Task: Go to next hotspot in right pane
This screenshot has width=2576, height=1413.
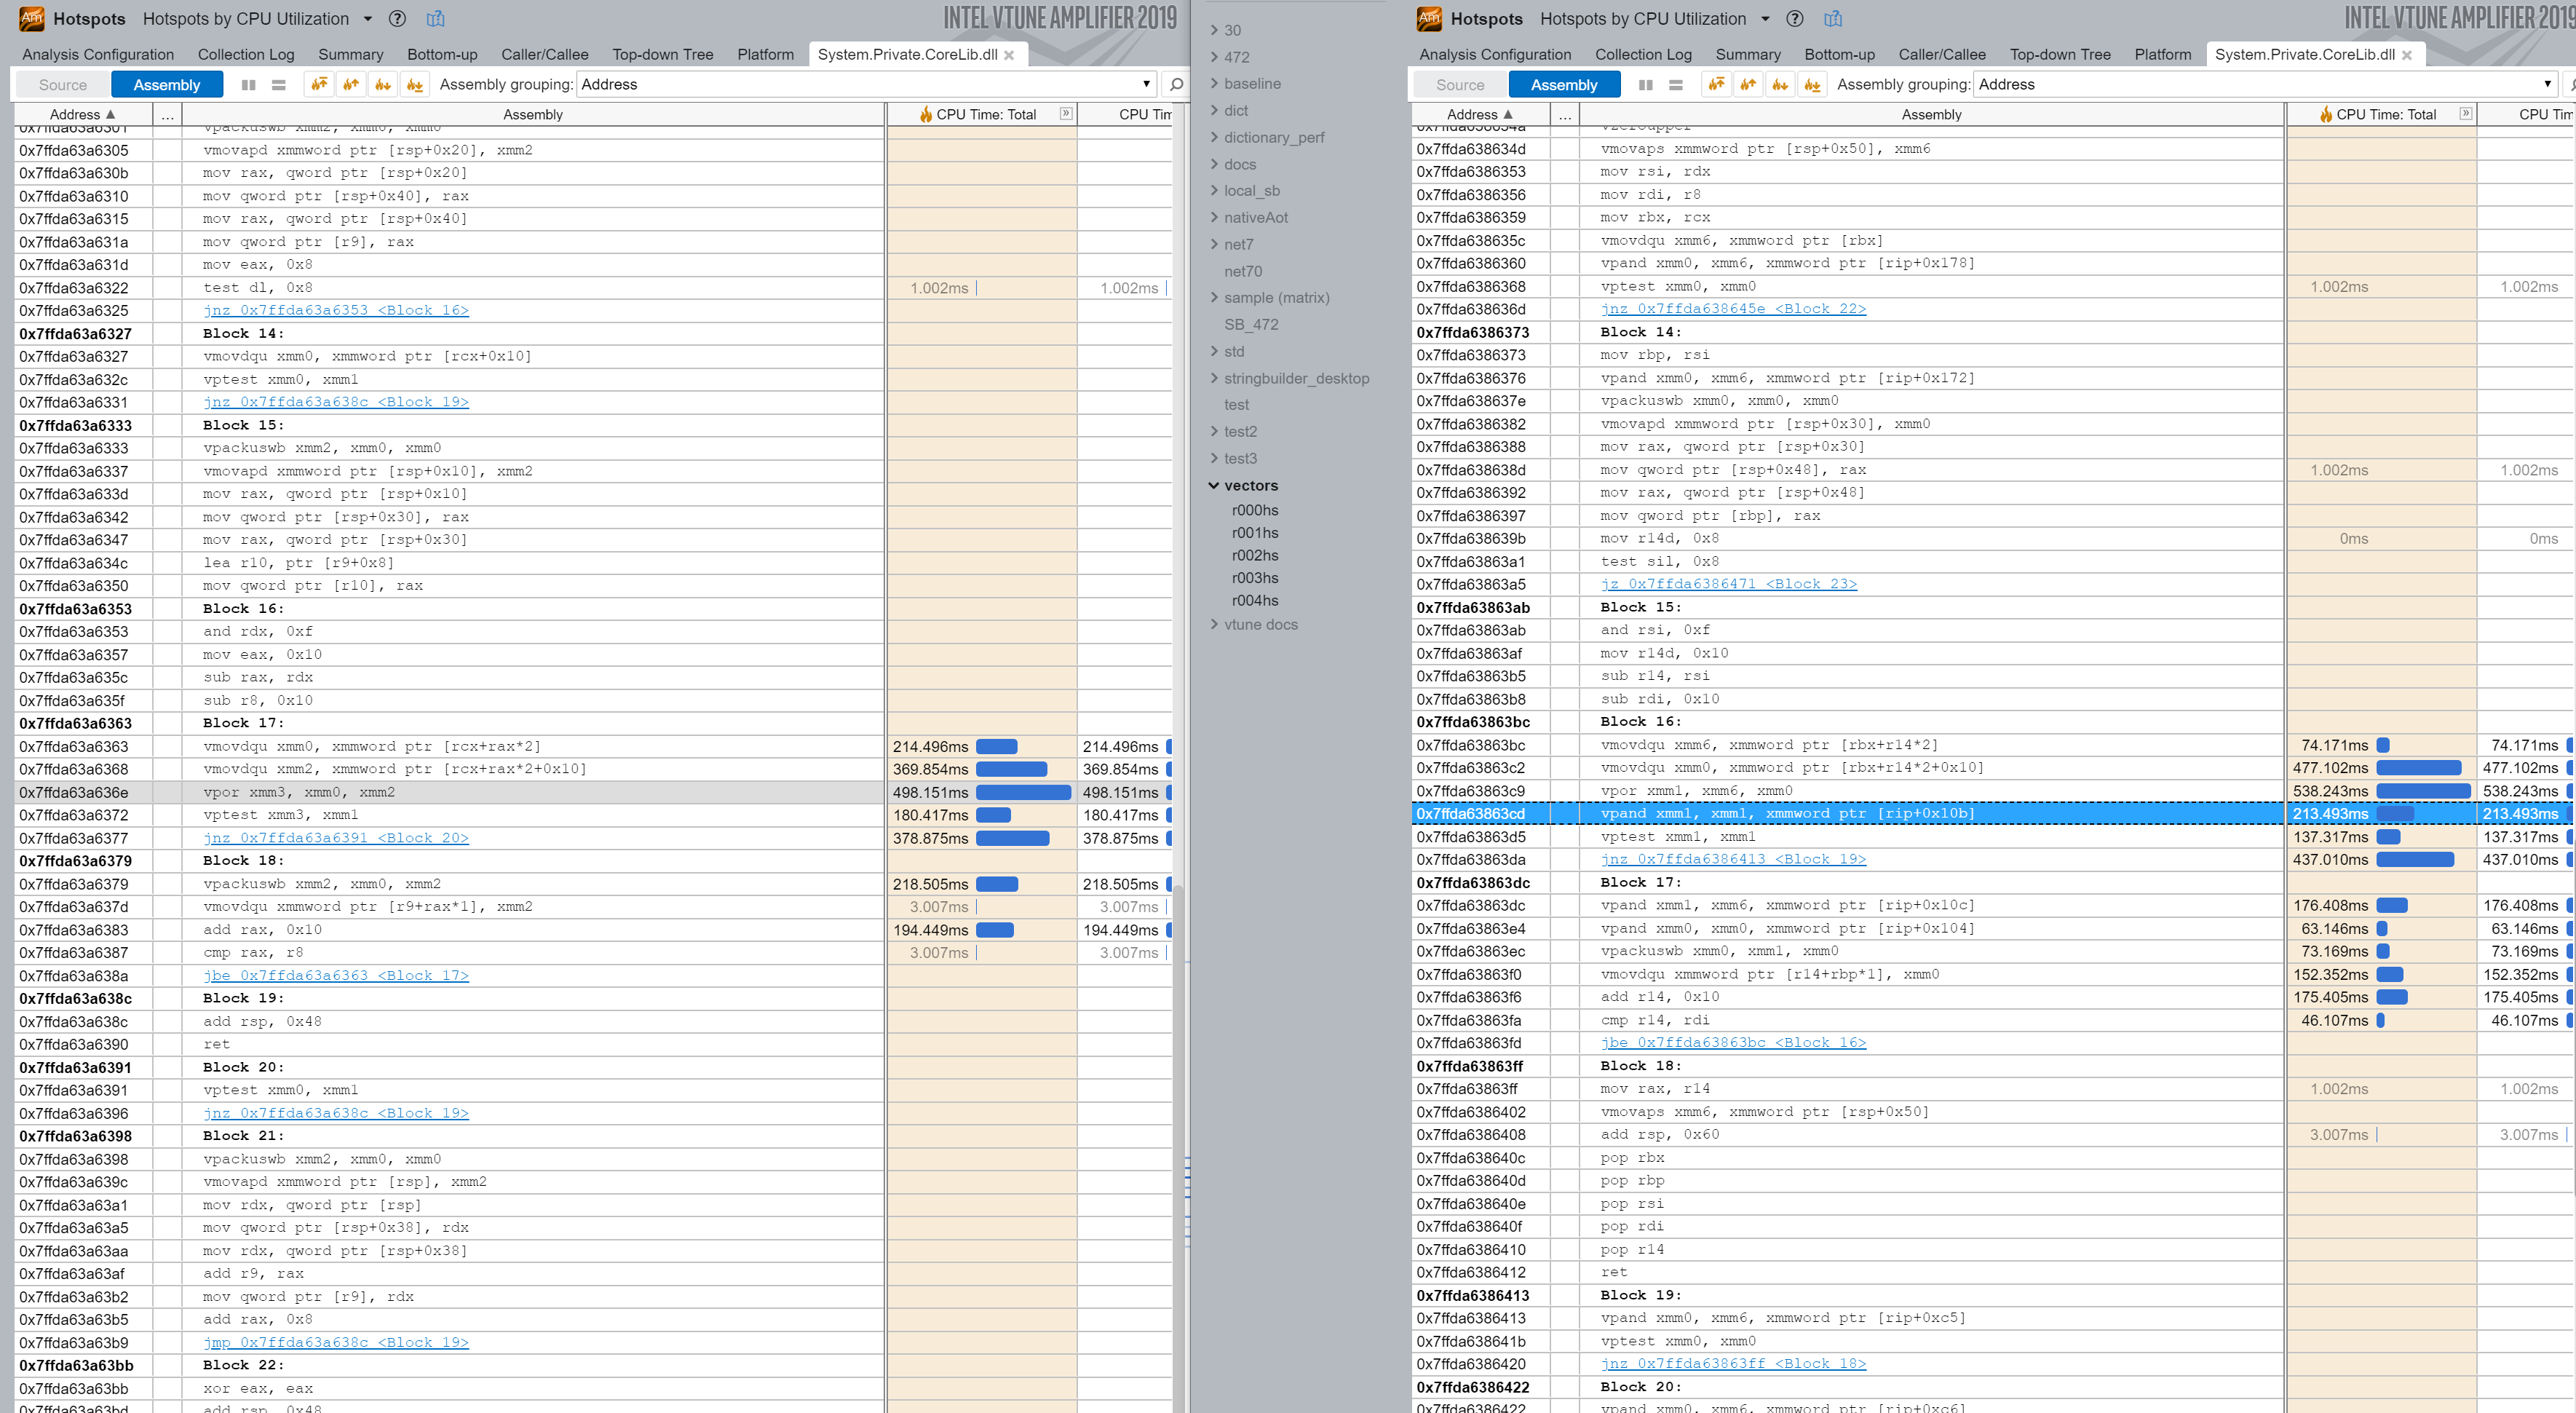Action: pyautogui.click(x=1780, y=85)
